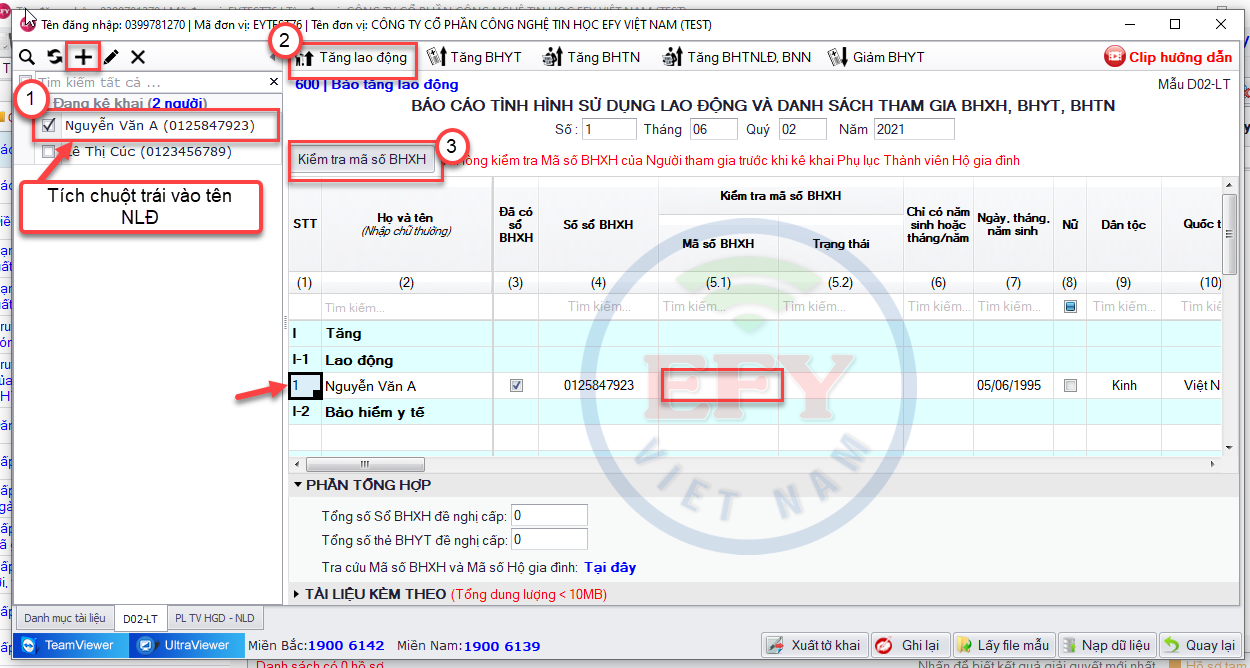The image size is (1250, 668).
Task: Click the Họ và tên column filter field
Action: pyautogui.click(x=406, y=307)
